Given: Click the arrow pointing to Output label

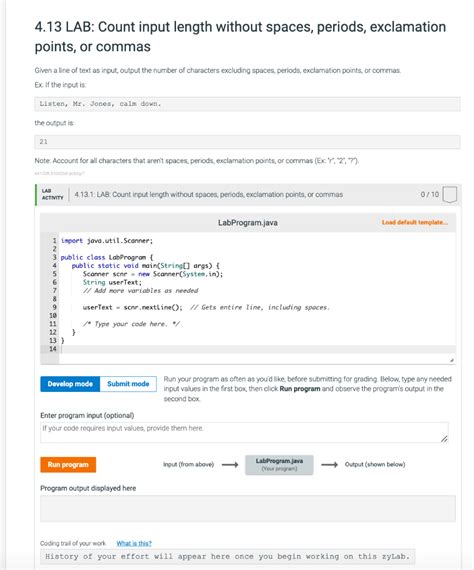Looking at the screenshot, I should 329,465.
